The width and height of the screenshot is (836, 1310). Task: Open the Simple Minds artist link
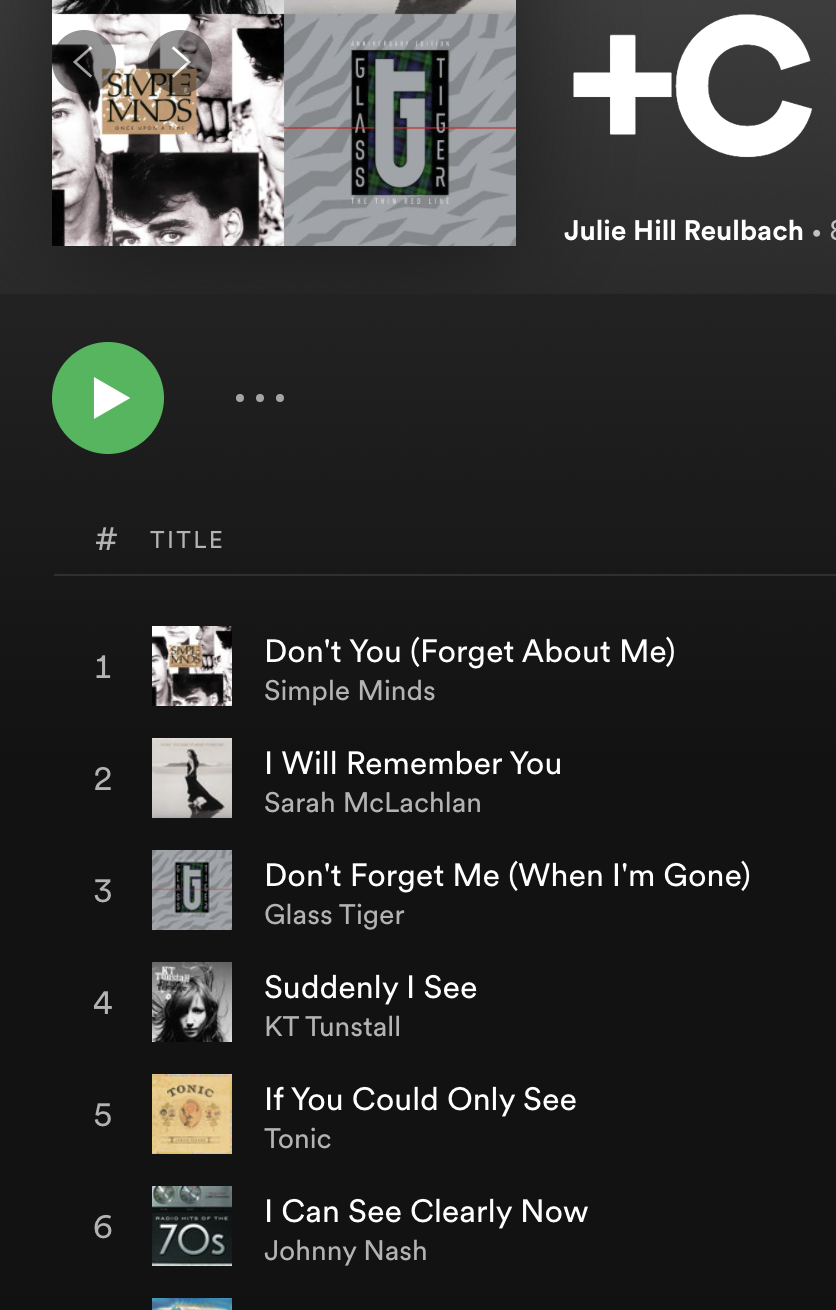pyautogui.click(x=349, y=691)
